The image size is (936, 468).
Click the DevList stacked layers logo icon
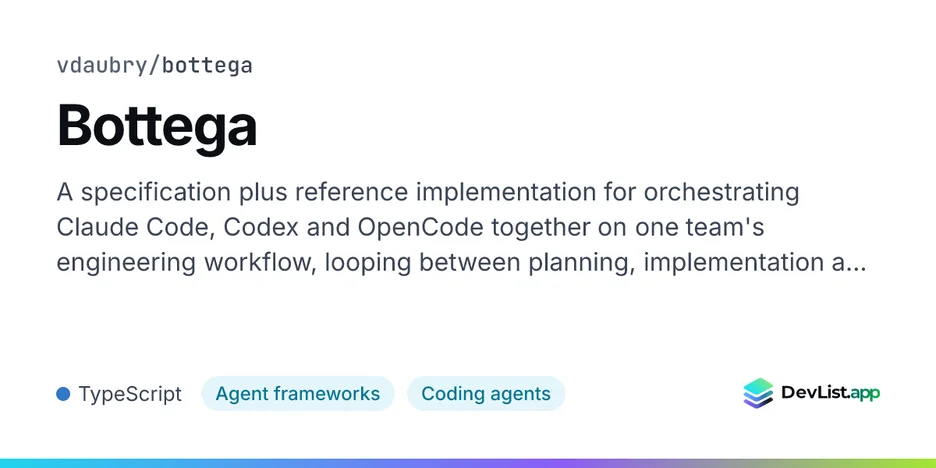point(758,393)
